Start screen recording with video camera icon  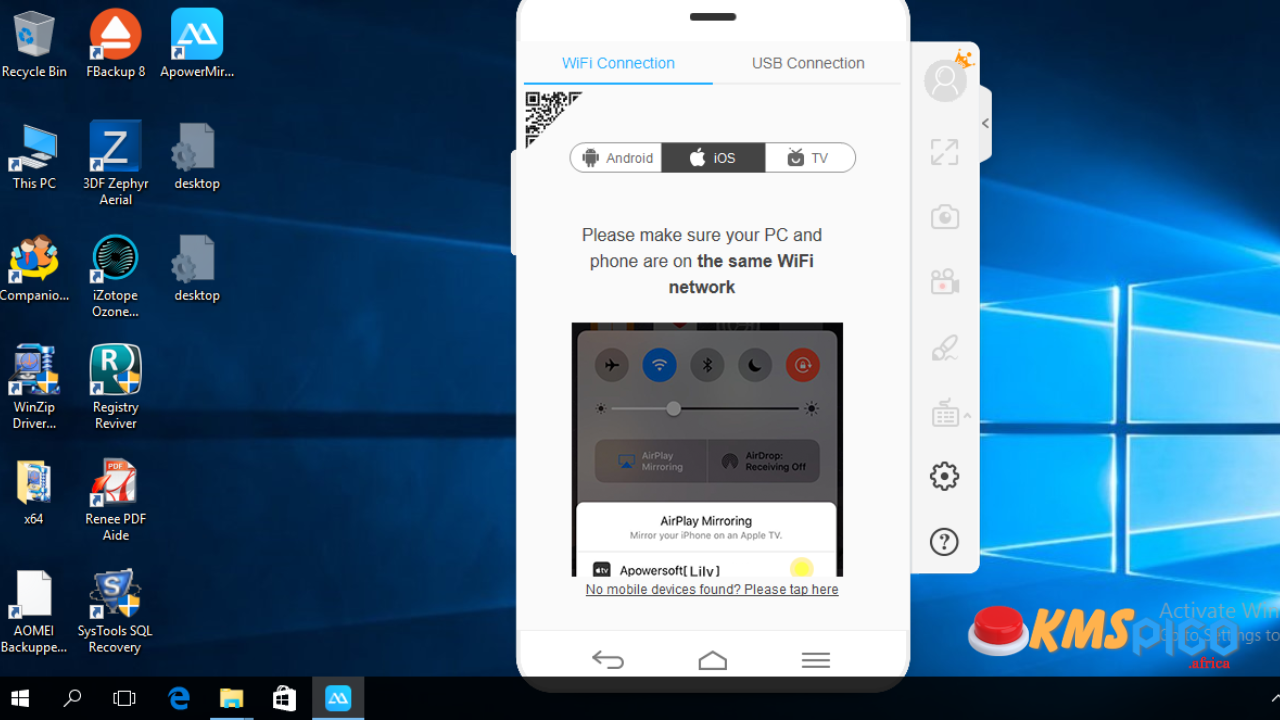[x=944, y=282]
